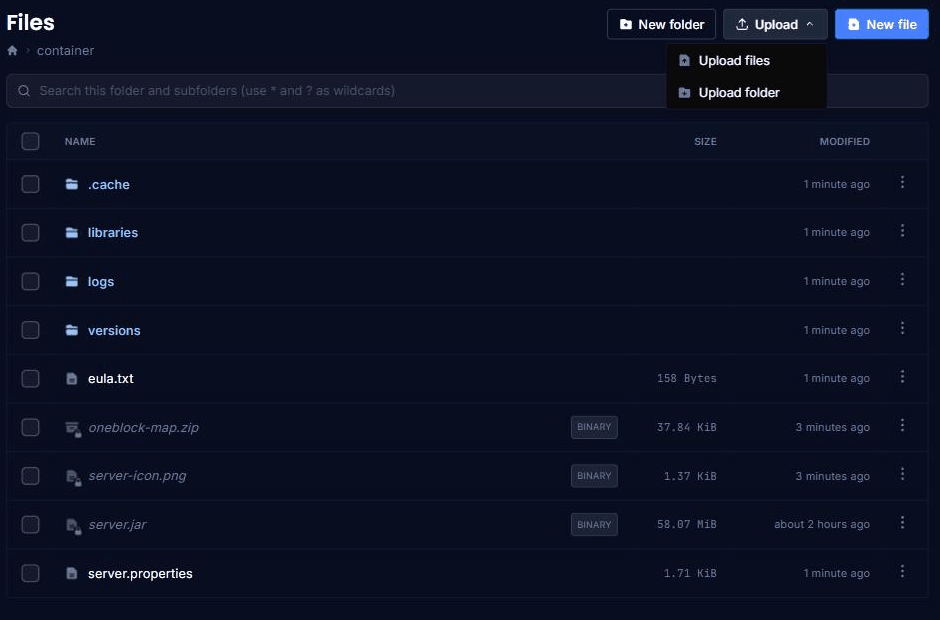Viewport: 940px width, 620px height.
Task: Check the server.properties checkbox
Action: [x=31, y=573]
